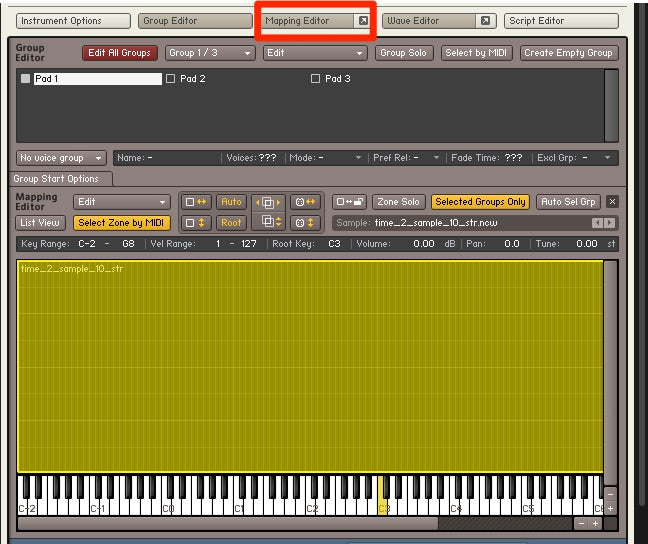Switch to the Group Start Options tab
This screenshot has width=648, height=544.
point(56,179)
